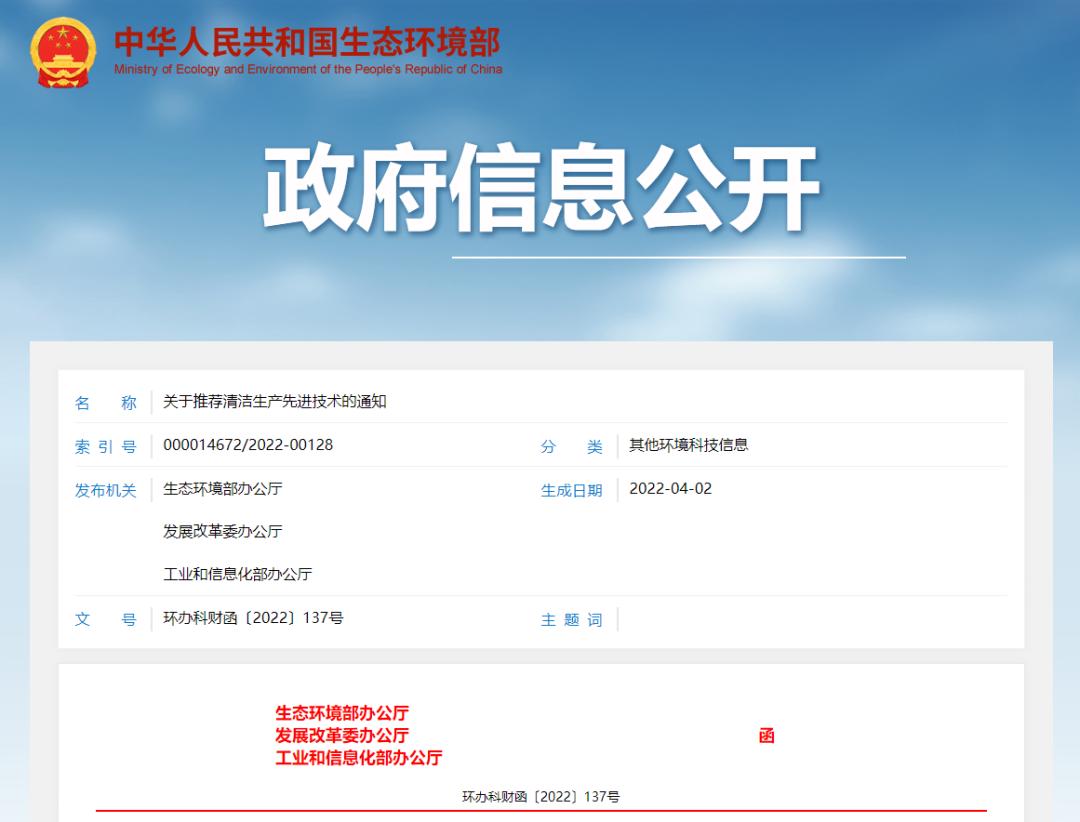Click red heading 工业和信息化部办公厅

[359, 758]
